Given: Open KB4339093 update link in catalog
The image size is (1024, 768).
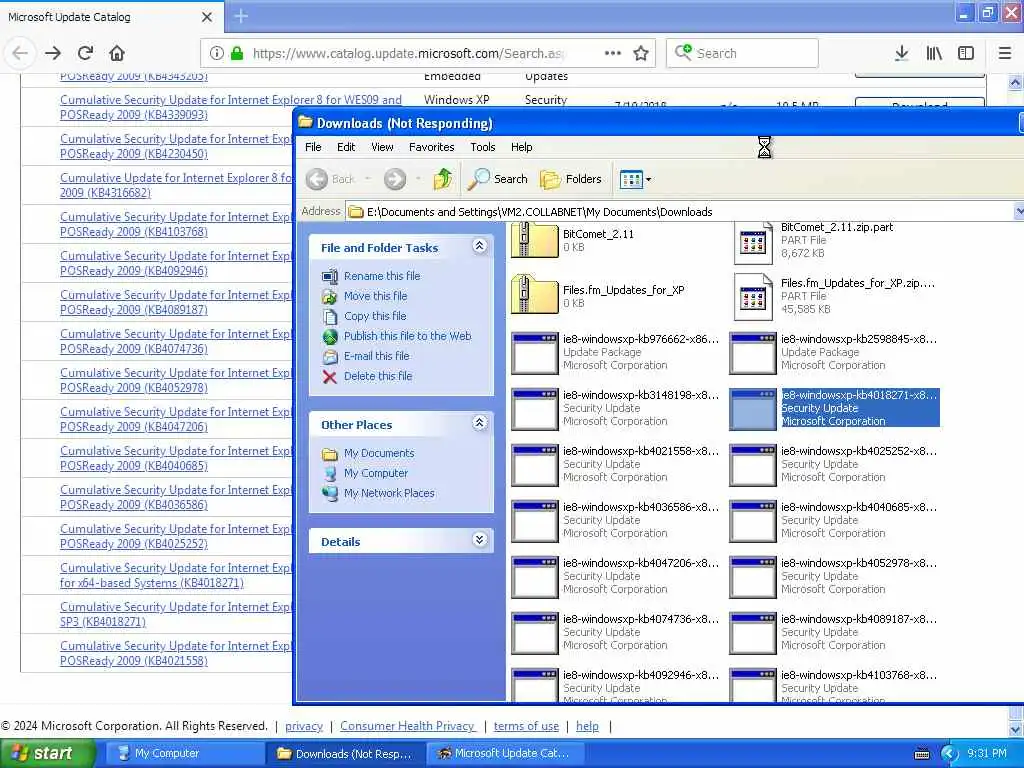Looking at the screenshot, I should click(x=231, y=107).
